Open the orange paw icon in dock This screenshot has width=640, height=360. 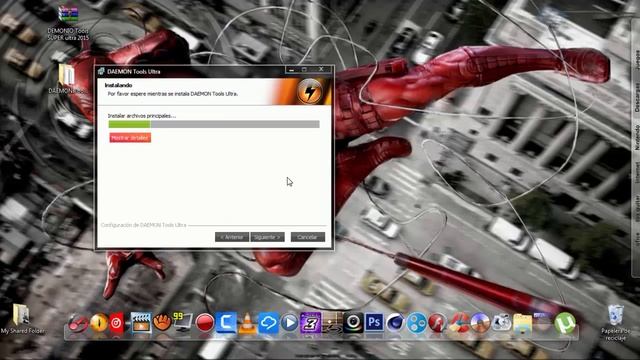point(162,322)
